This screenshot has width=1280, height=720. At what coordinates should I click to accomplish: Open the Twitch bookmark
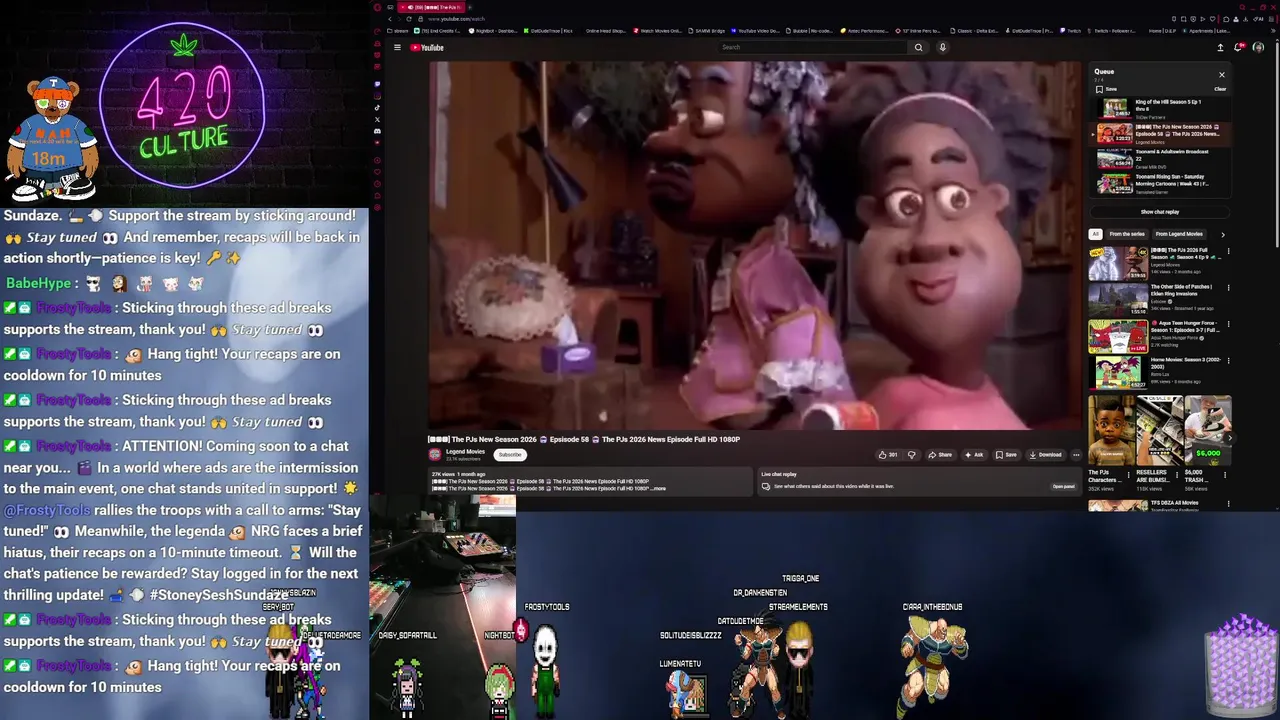point(1072,31)
